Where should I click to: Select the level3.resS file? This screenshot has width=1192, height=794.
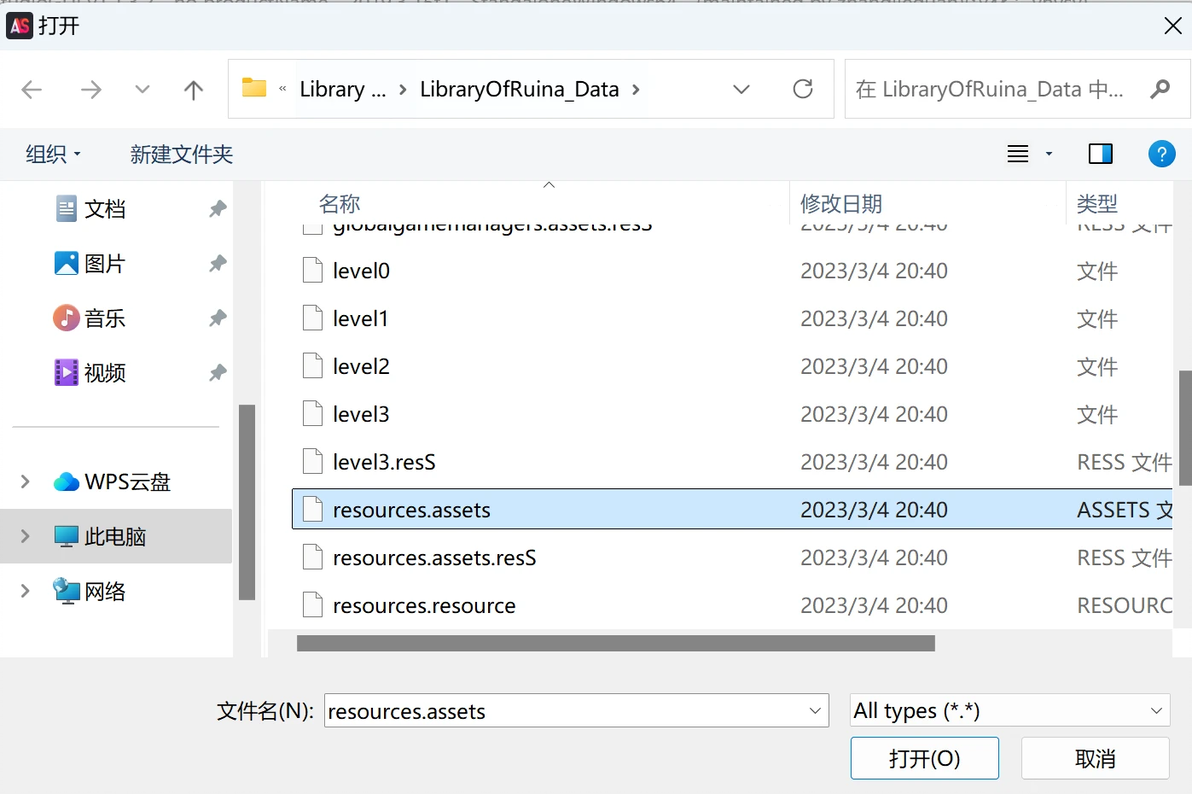pos(384,462)
